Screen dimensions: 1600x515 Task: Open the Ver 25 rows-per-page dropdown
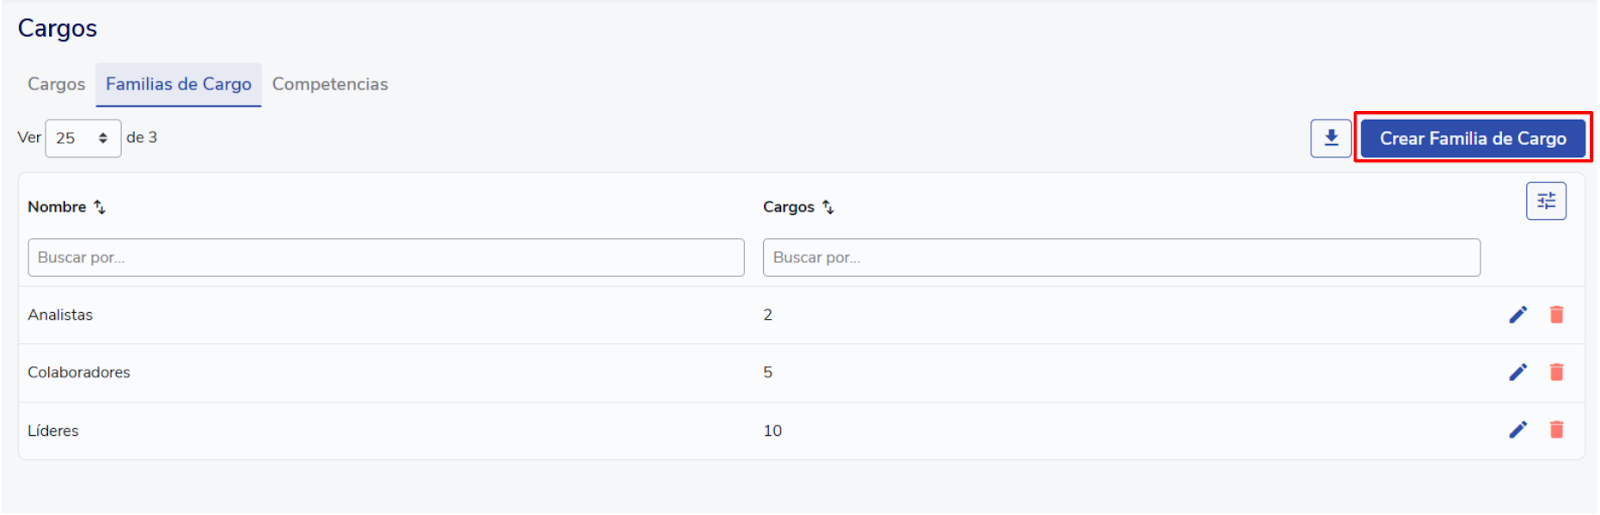[83, 138]
